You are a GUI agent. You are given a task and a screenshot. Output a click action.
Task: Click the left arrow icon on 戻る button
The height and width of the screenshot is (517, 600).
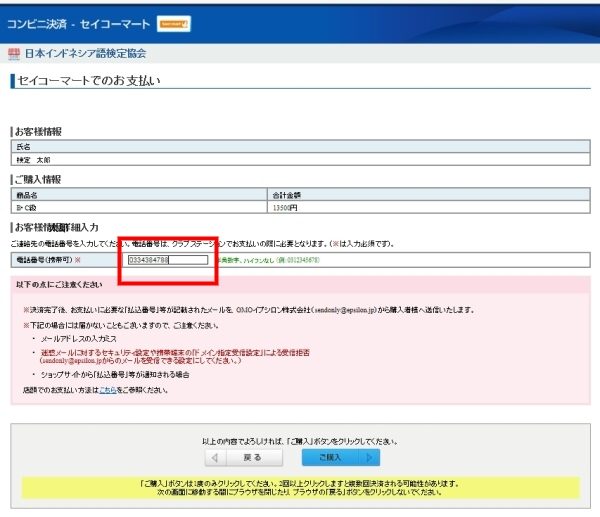point(215,458)
